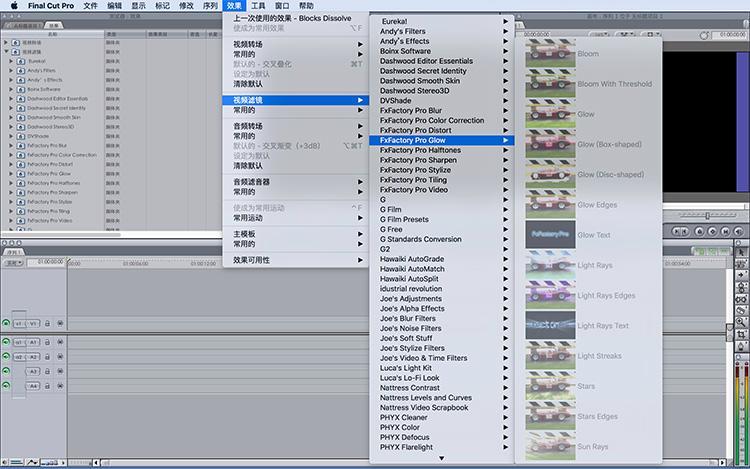Open the 文件 menu in menu bar
This screenshot has height=469, width=750.
point(90,6)
